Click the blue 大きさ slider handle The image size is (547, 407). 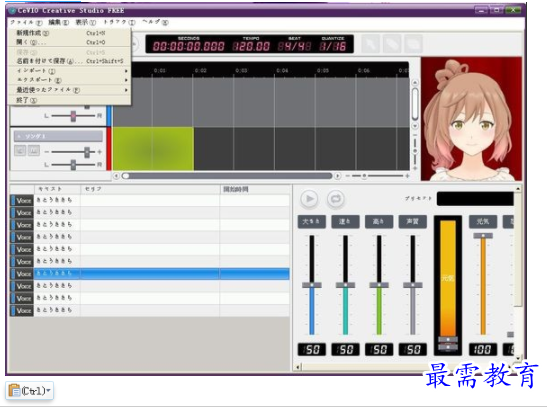pos(312,285)
